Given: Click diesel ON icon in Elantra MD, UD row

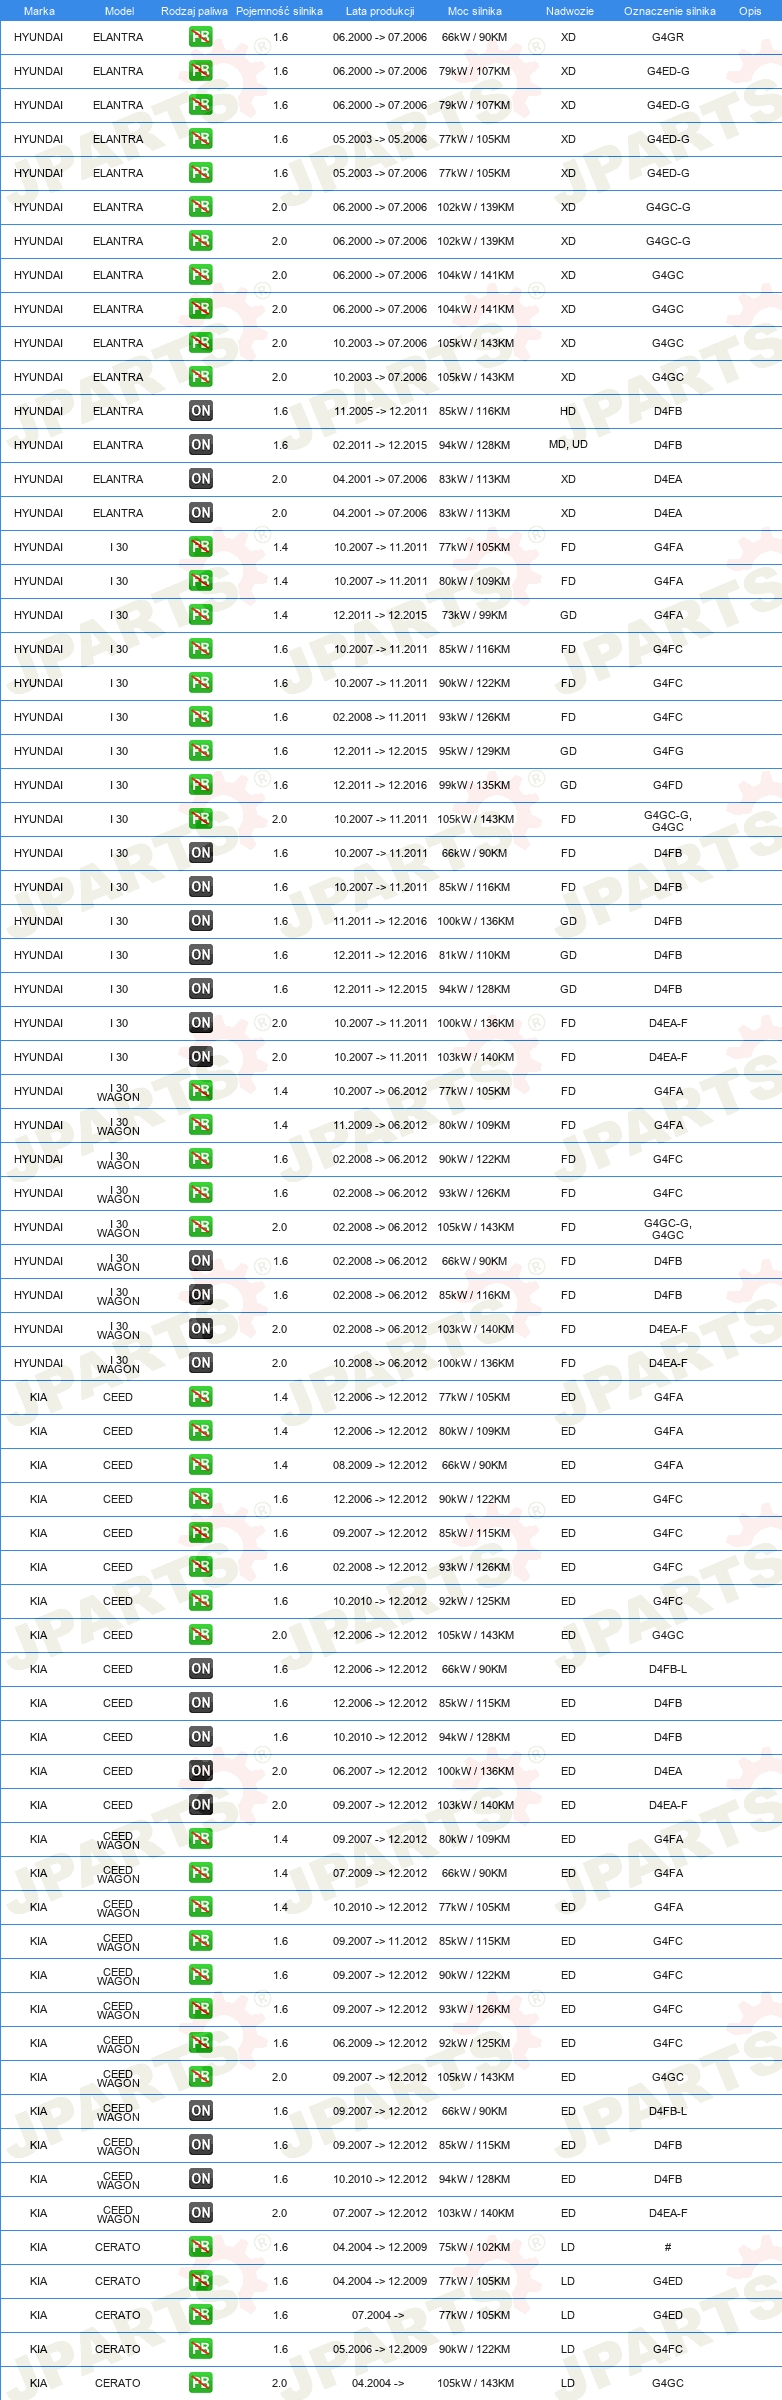Looking at the screenshot, I should click(x=200, y=445).
